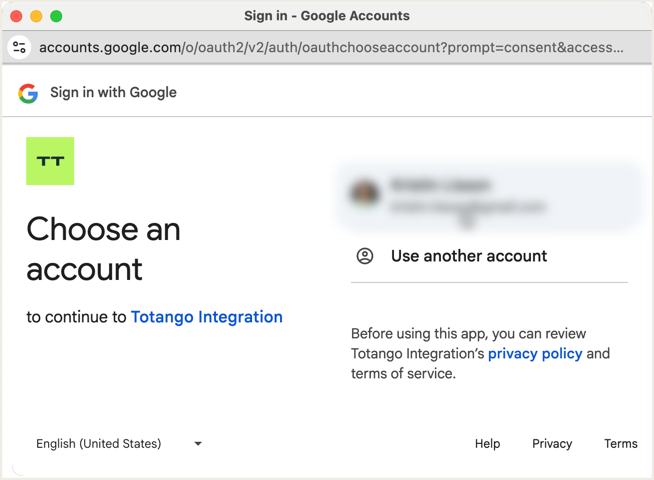The height and width of the screenshot is (480, 654).
Task: Close the Google sign-in window
Action: [16, 16]
